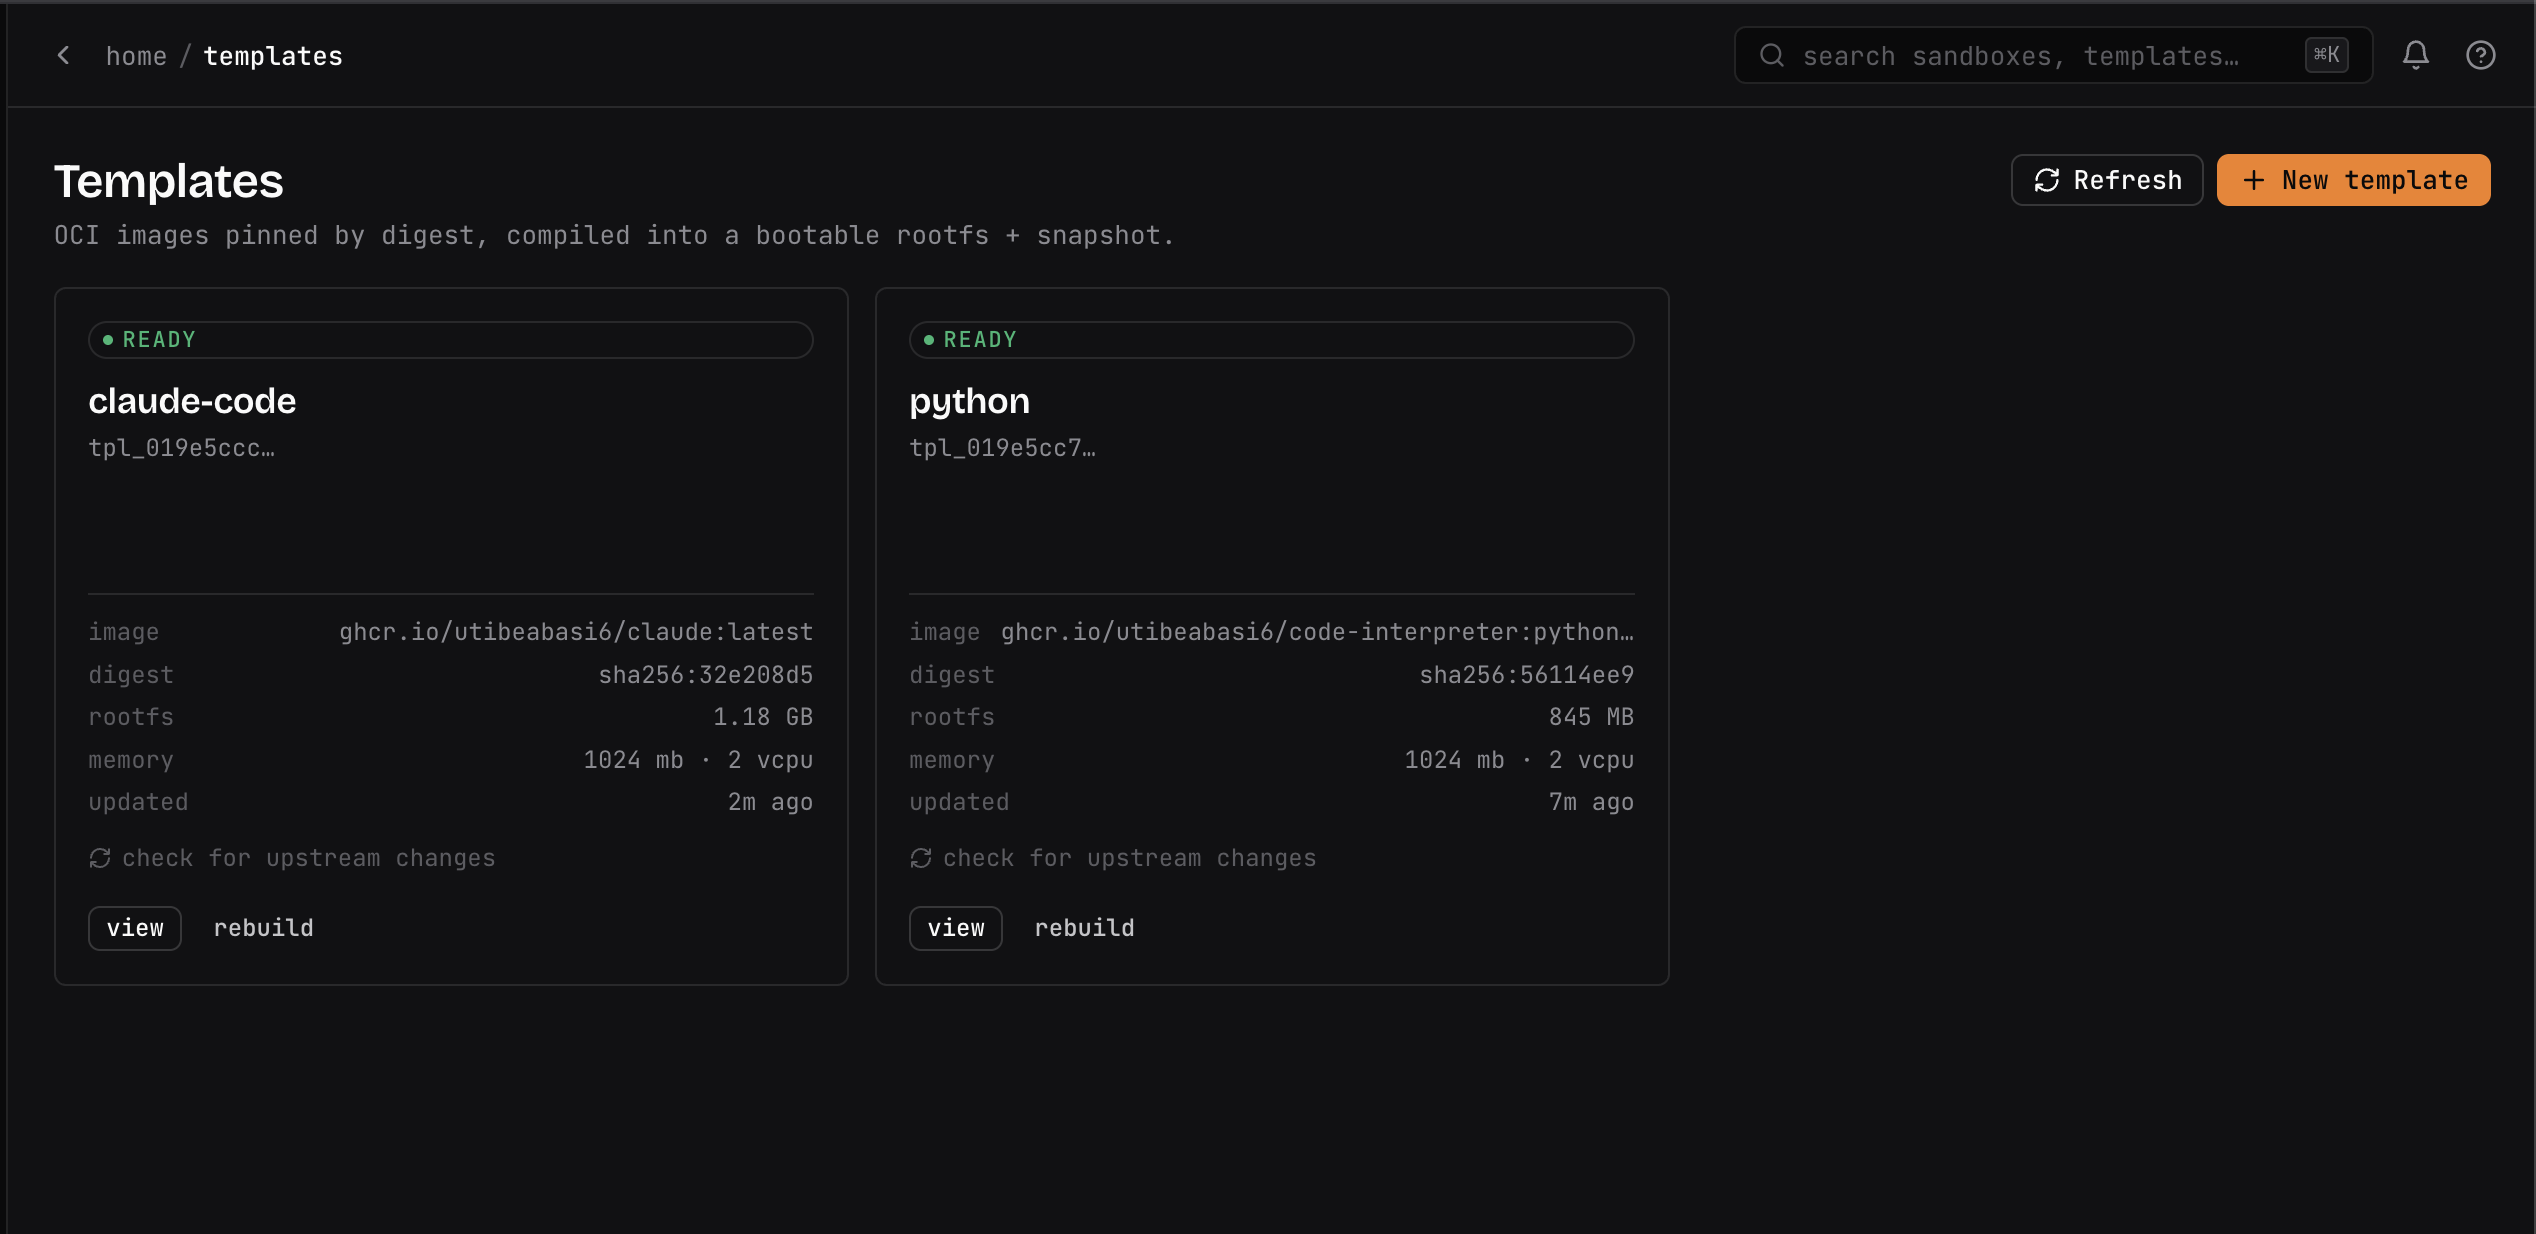Click the code-interpreter:python image value
The height and width of the screenshot is (1234, 2536).
pos(1317,632)
